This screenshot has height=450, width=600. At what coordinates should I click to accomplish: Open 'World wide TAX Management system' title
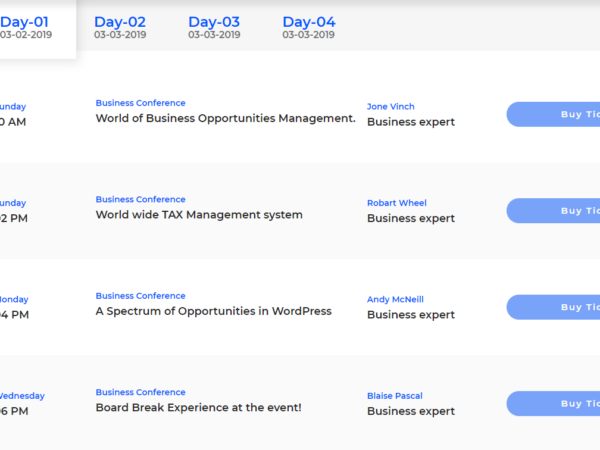199,214
